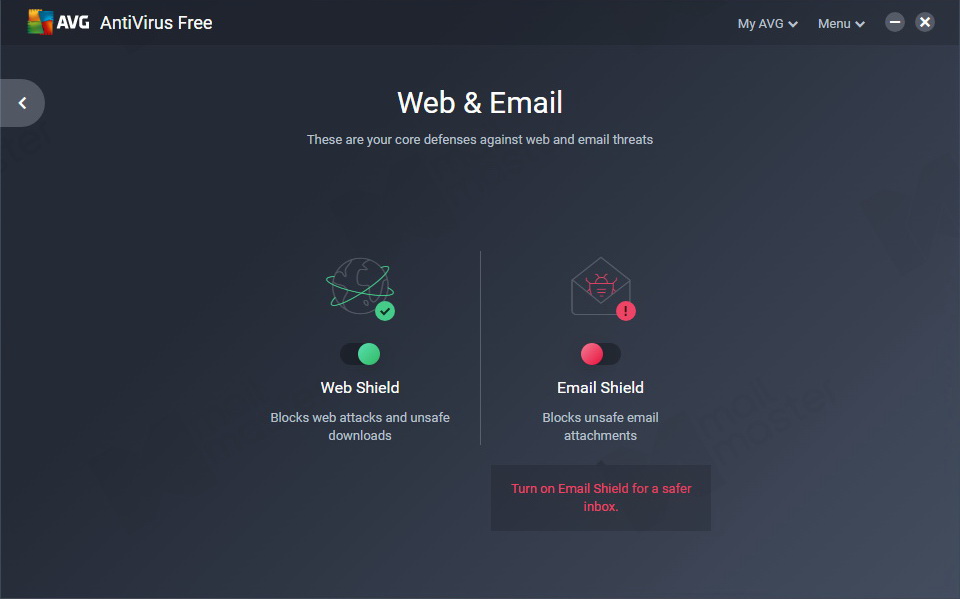Click the AVG logo icon
Screen dimensions: 960x599
point(40,23)
